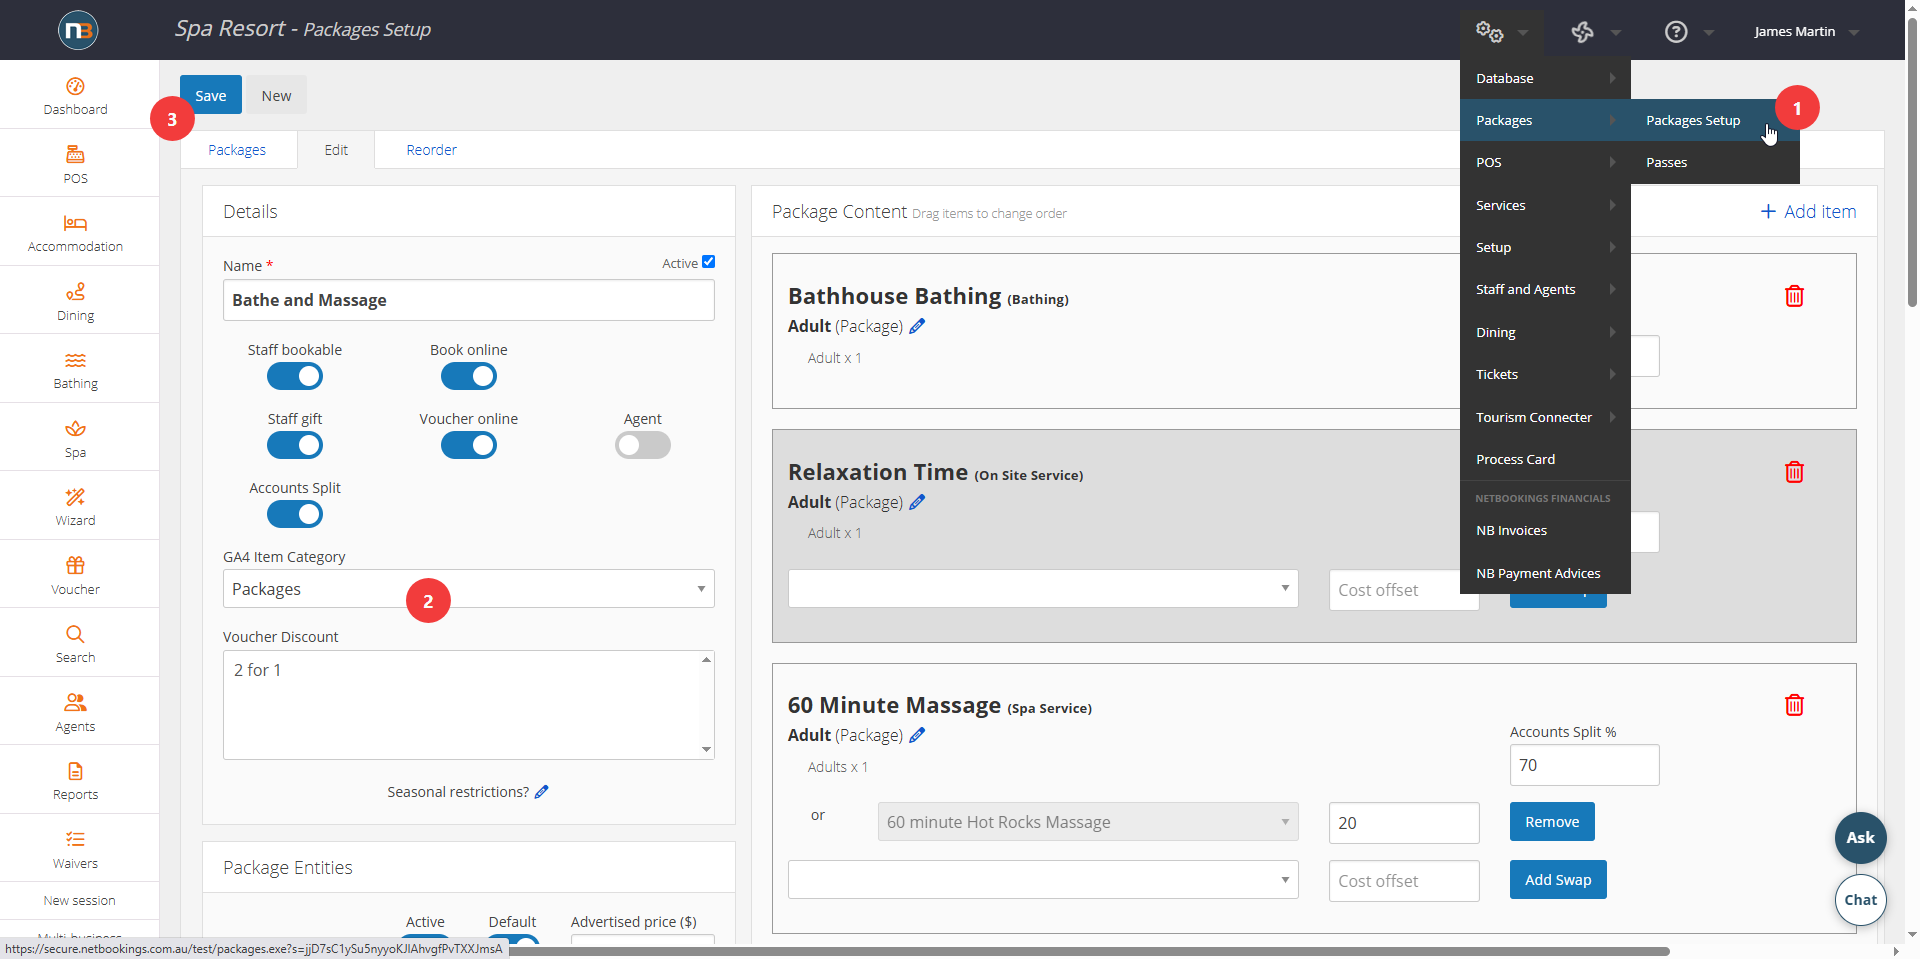
Task: Click the NetBookings logo
Action: click(78, 30)
